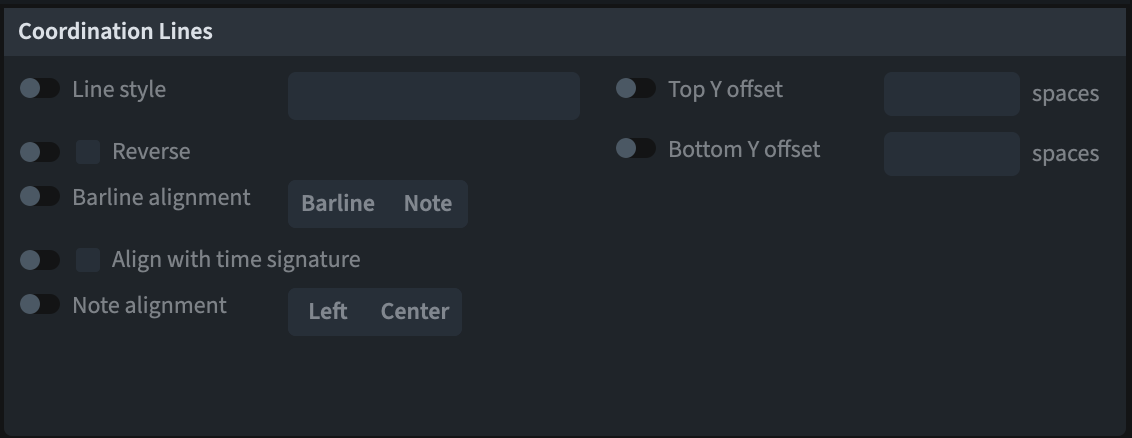This screenshot has height=438, width=1132.
Task: Enable the Align with time signature toggle
Action: click(x=40, y=260)
